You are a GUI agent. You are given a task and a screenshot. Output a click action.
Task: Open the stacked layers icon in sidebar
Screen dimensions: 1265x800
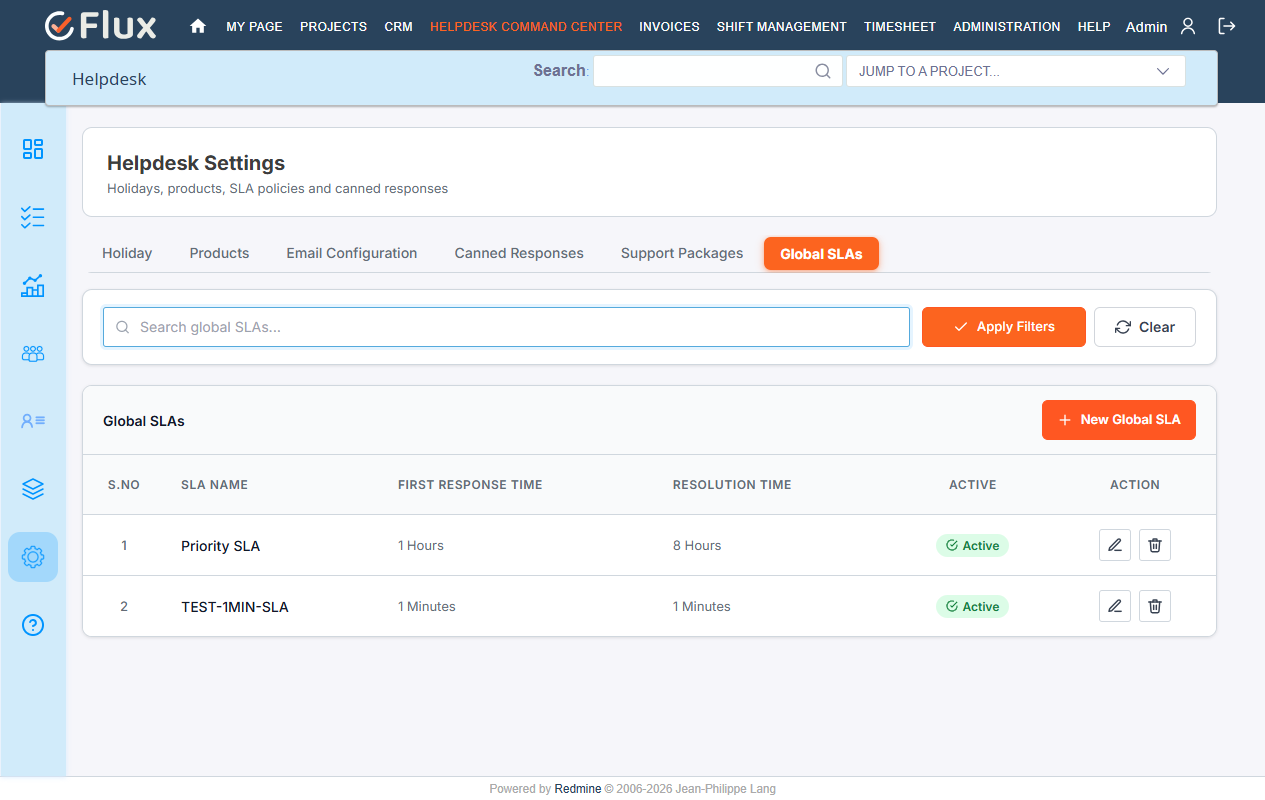pos(33,489)
